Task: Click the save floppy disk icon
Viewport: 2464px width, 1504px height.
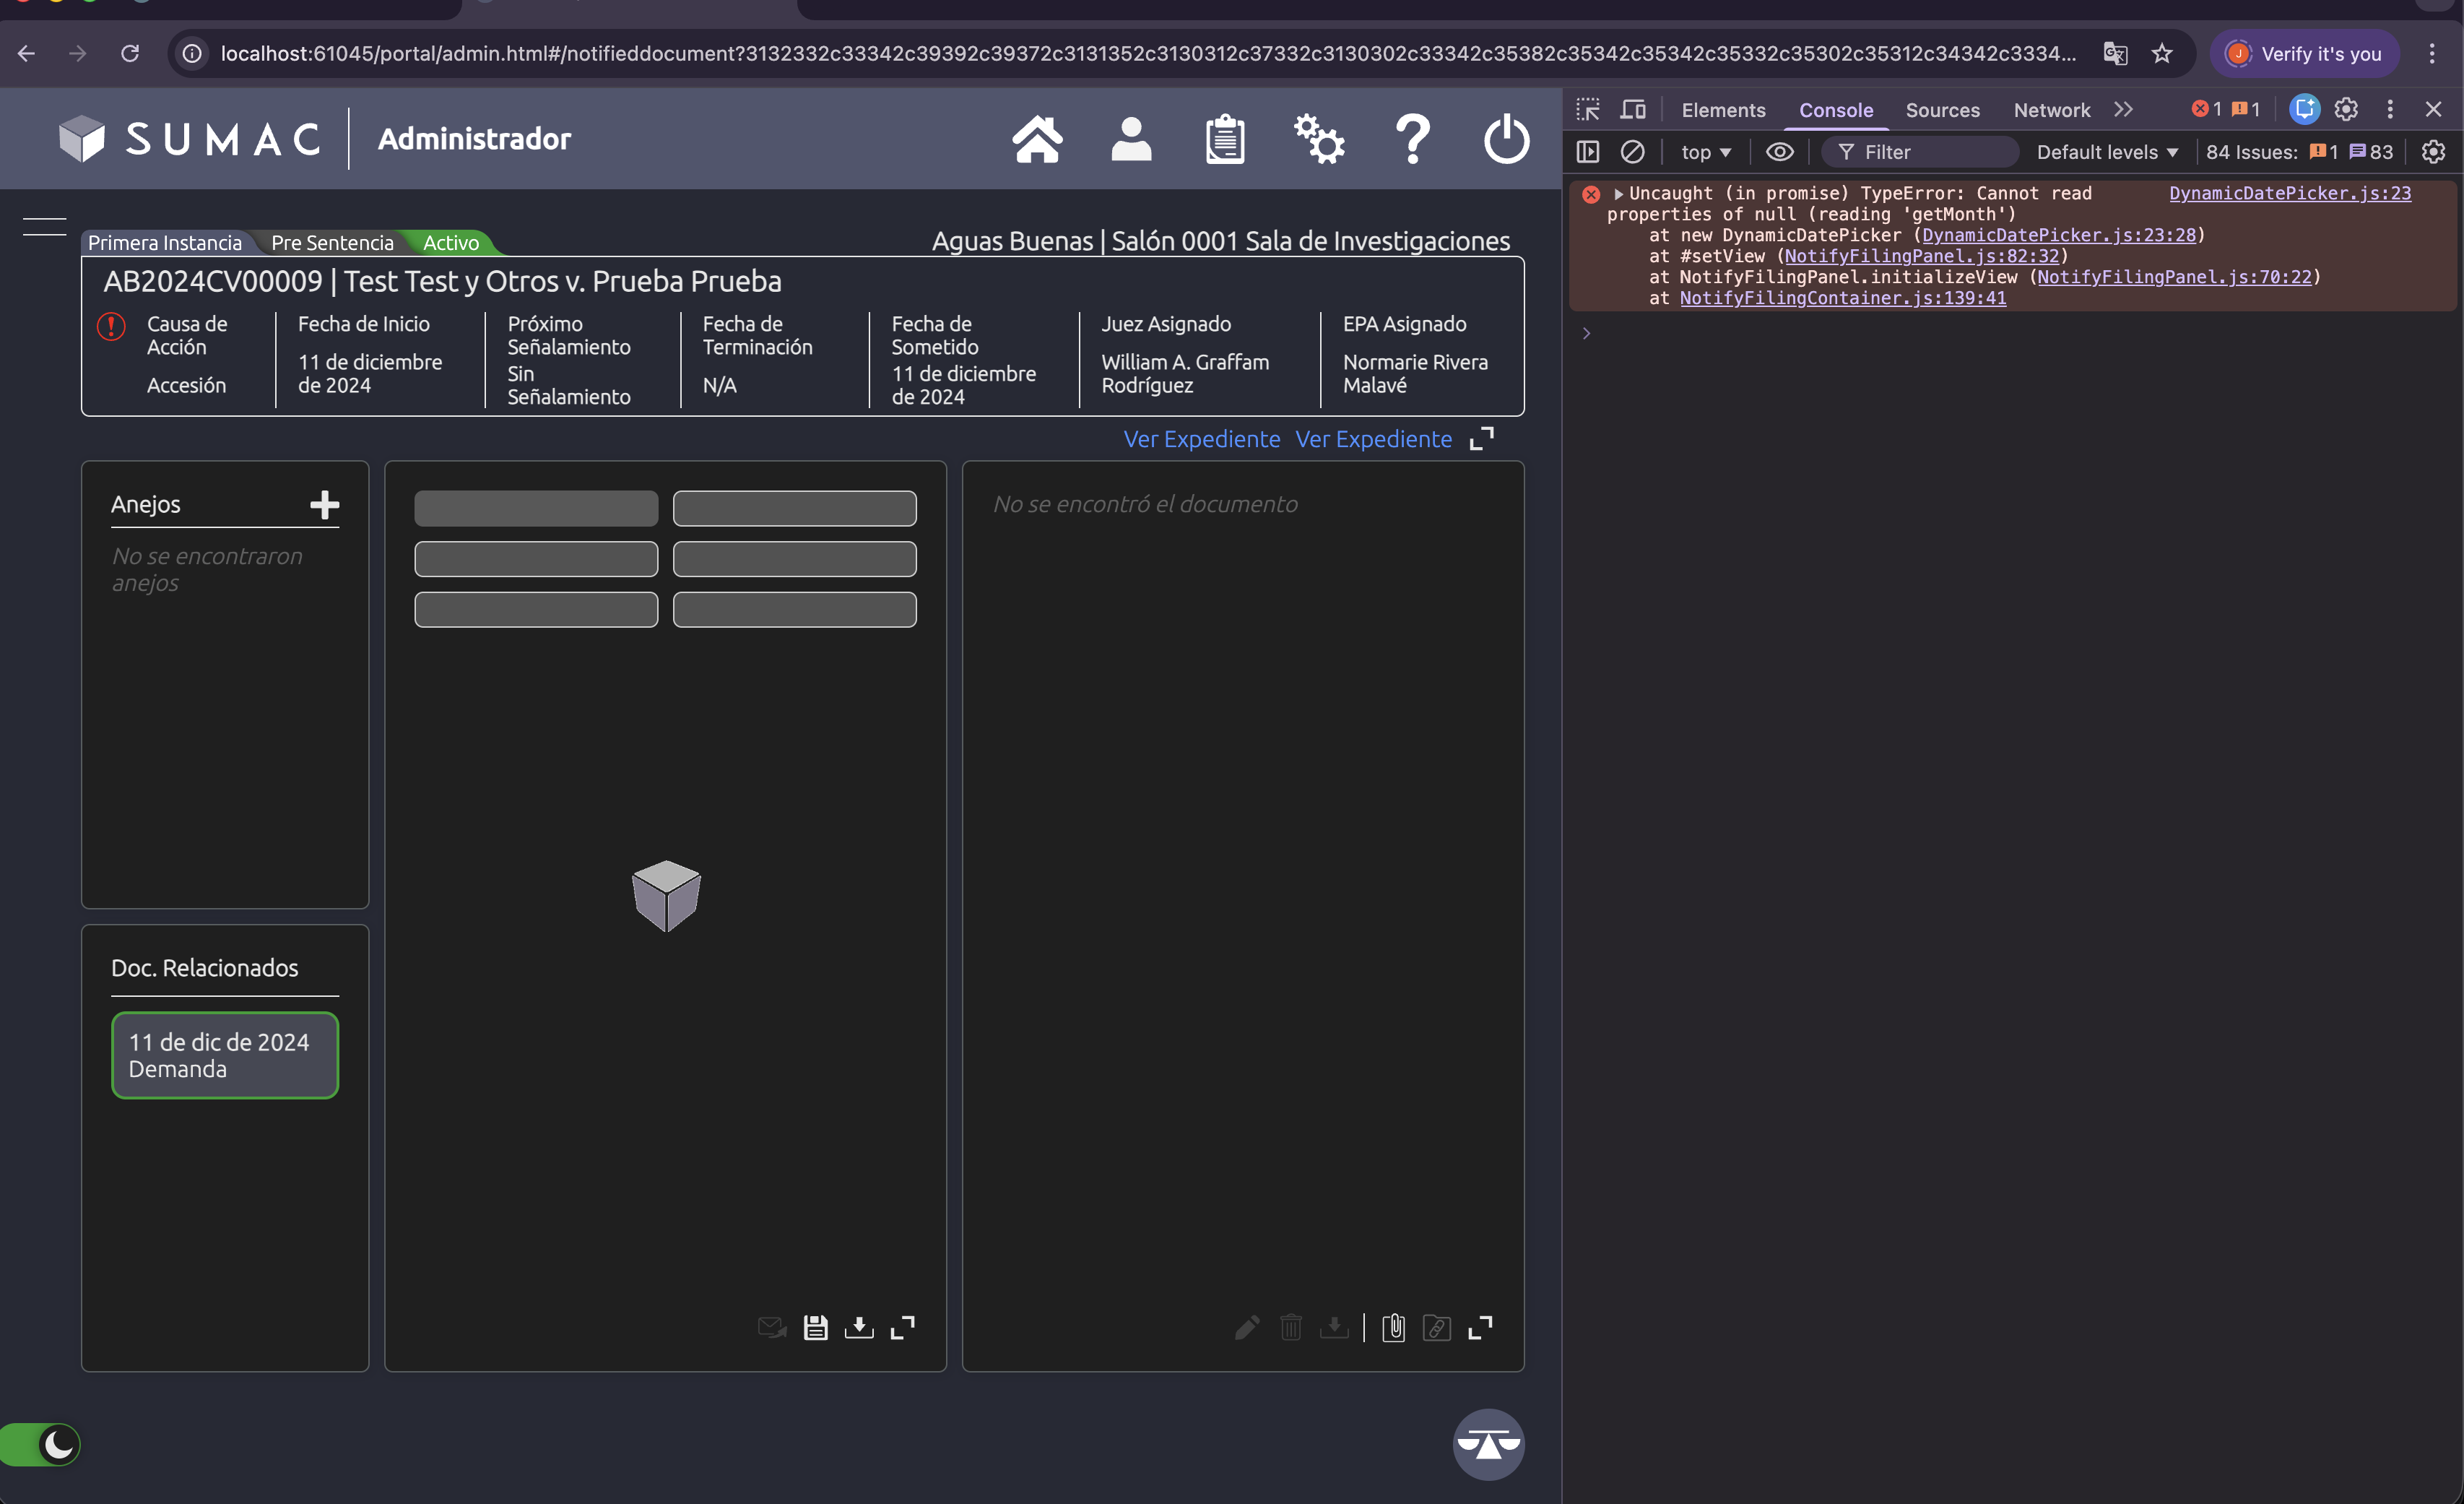Action: [x=815, y=1327]
